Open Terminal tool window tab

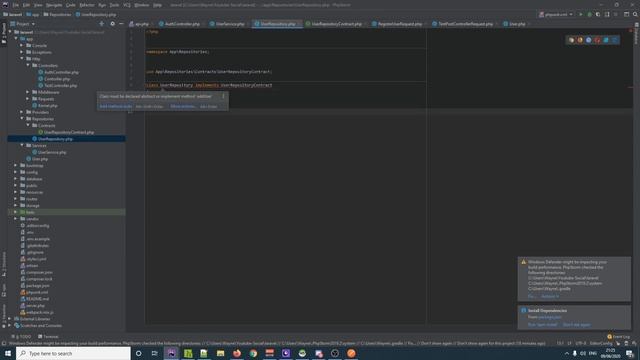pos(48,337)
